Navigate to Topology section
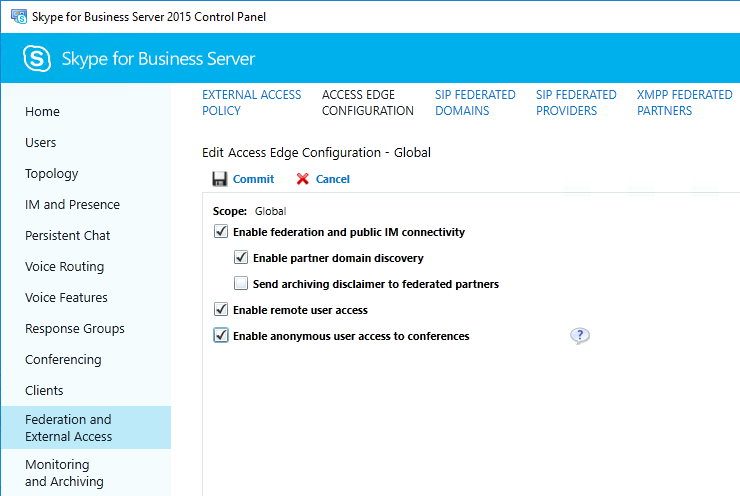 [x=52, y=174]
